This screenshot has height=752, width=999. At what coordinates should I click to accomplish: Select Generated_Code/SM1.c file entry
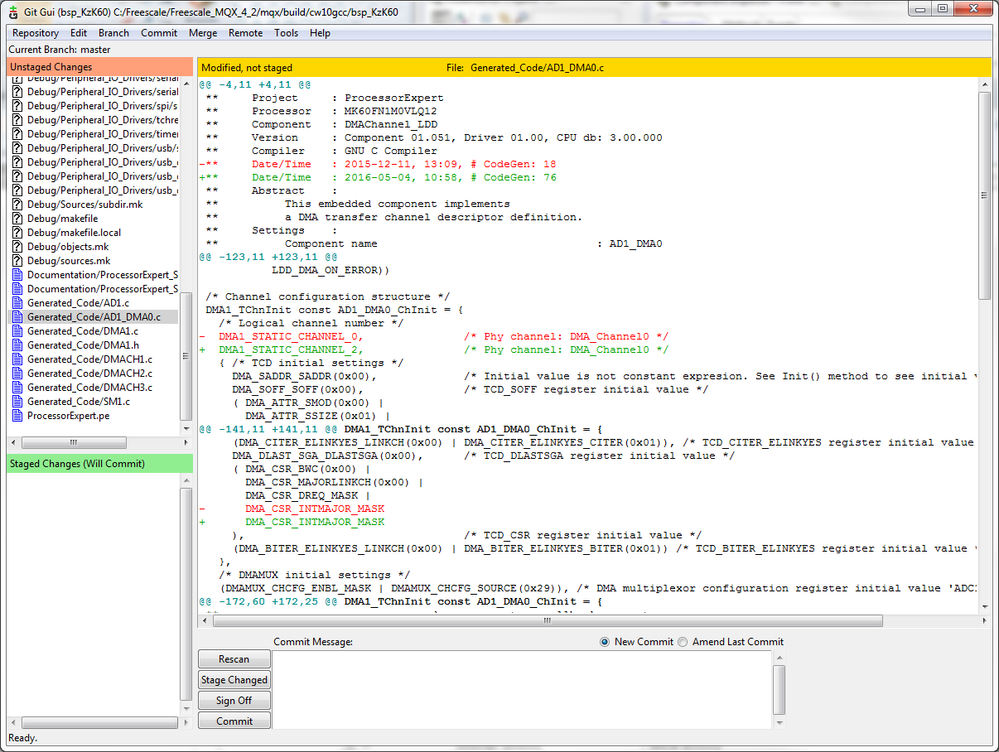(78, 401)
